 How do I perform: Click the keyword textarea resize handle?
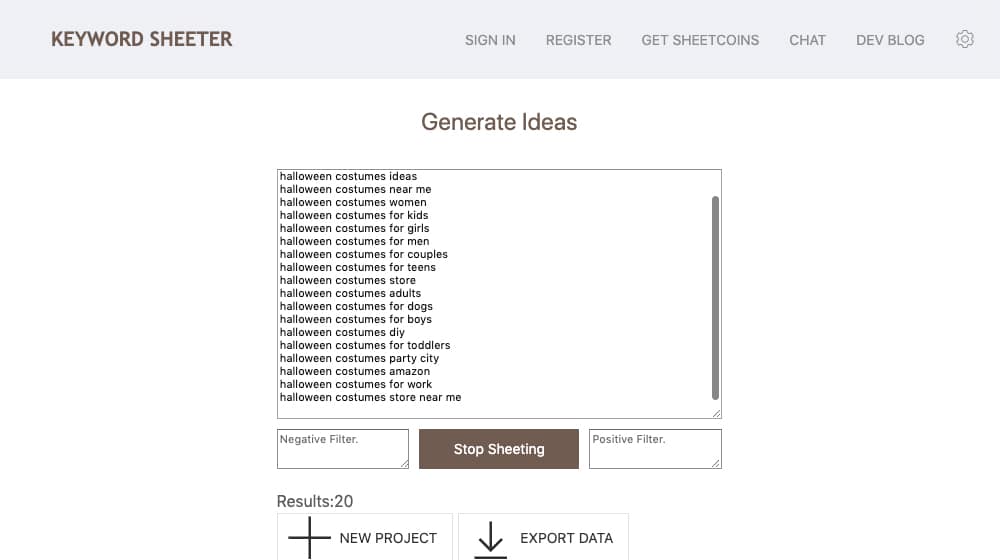[x=716, y=413]
